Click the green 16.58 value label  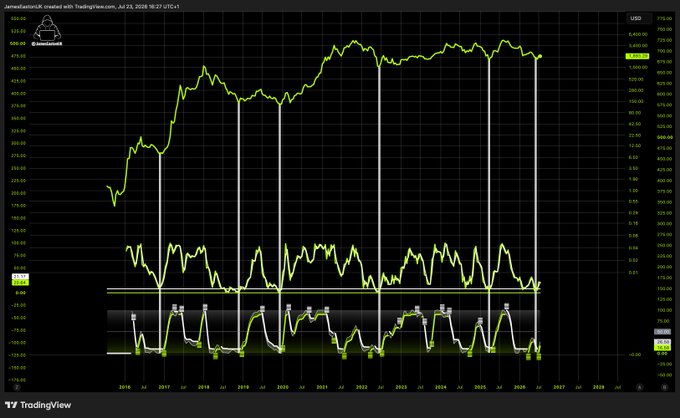662,348
